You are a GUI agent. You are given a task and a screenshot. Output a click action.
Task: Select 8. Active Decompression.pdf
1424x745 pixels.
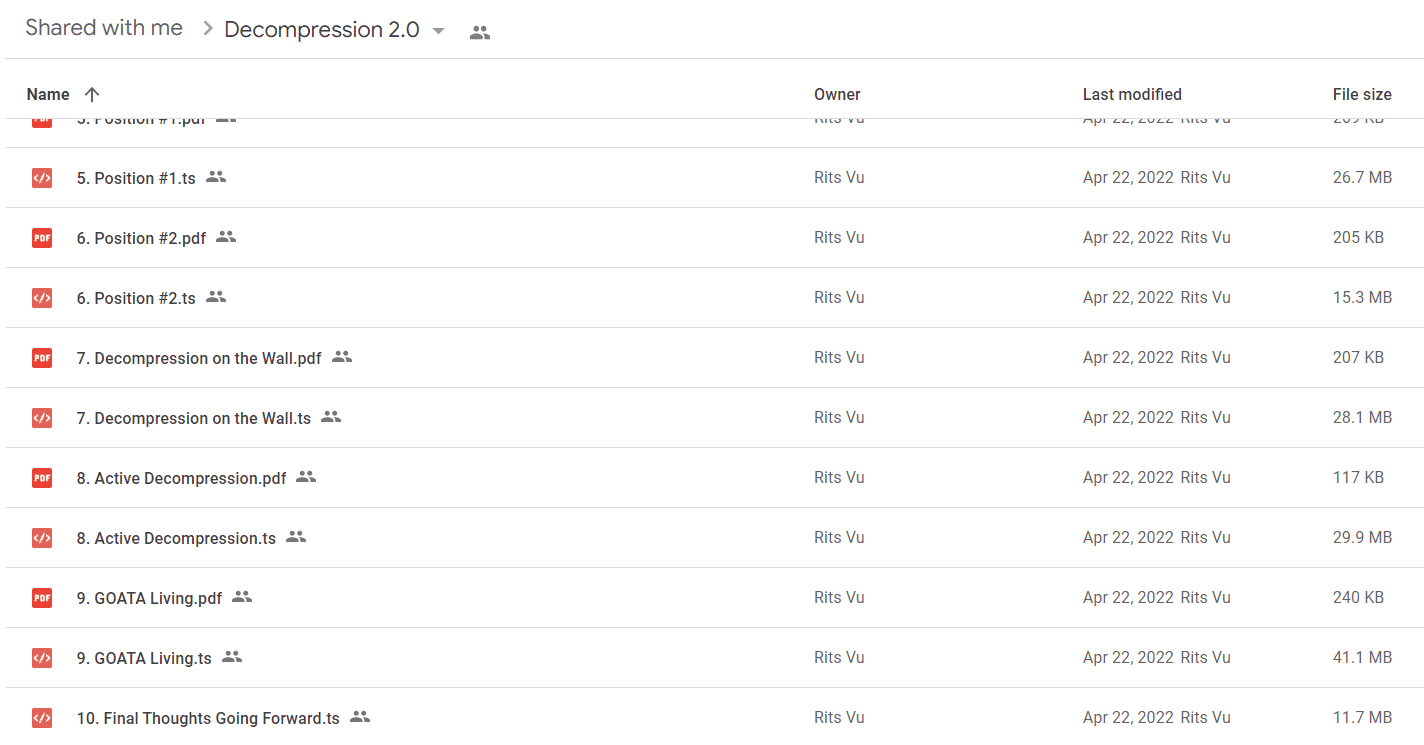[181, 478]
